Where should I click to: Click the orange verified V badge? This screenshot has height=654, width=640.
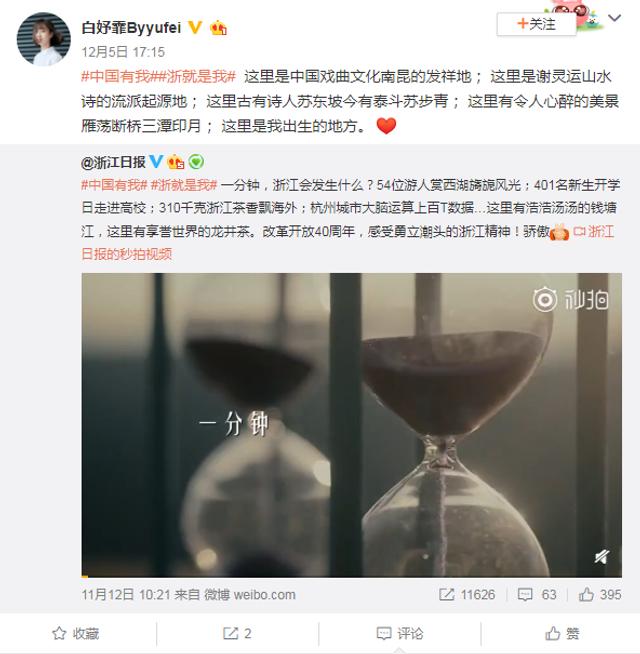pyautogui.click(x=195, y=28)
